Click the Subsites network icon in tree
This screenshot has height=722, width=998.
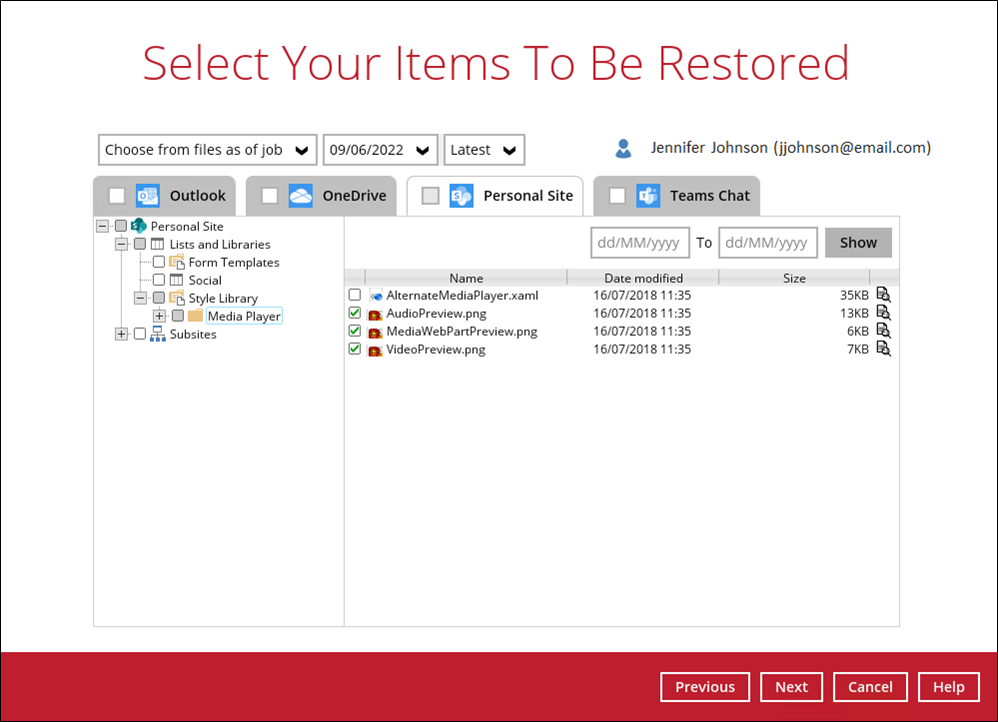click(157, 334)
